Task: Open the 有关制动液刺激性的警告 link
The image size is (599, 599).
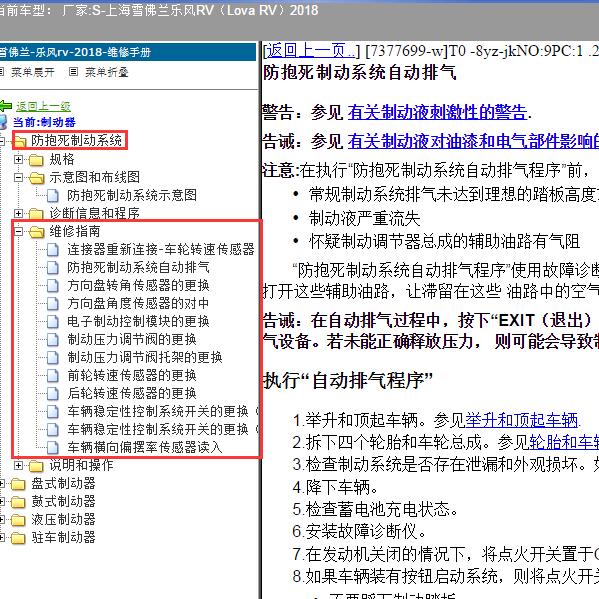Action: 437,112
